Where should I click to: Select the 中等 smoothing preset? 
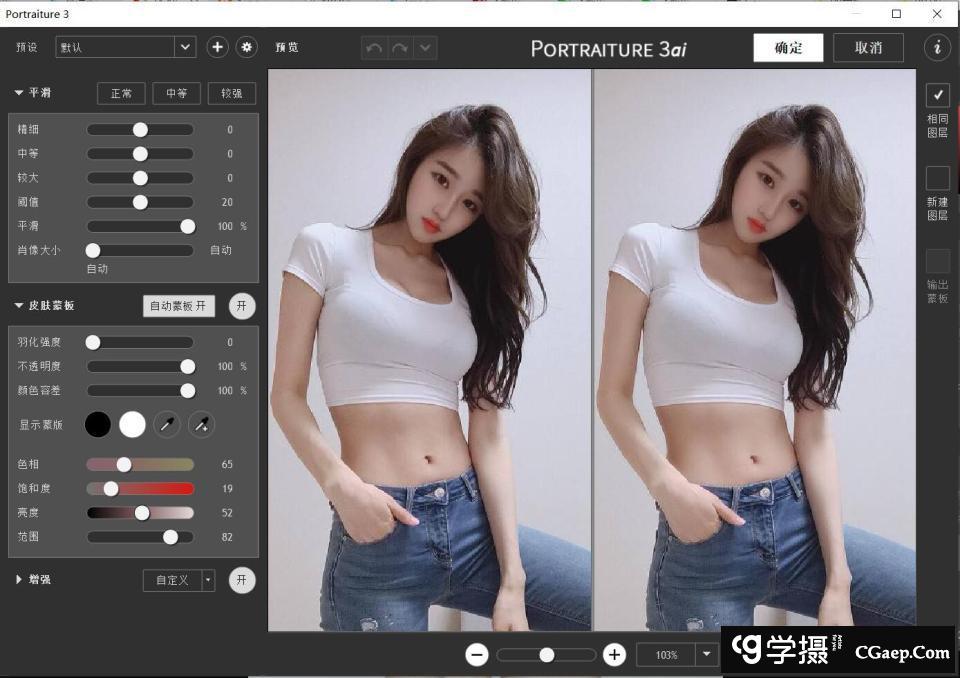(x=176, y=93)
